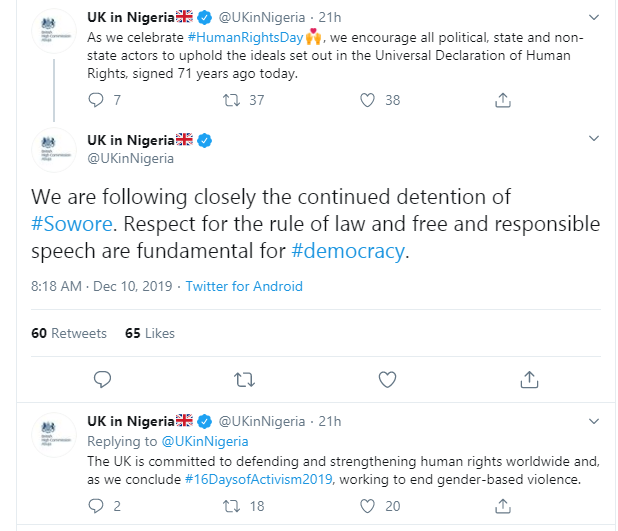This screenshot has height=531, width=618.
Task: Like the 16DaysofActivism2019 reply tweet
Action: [367, 506]
